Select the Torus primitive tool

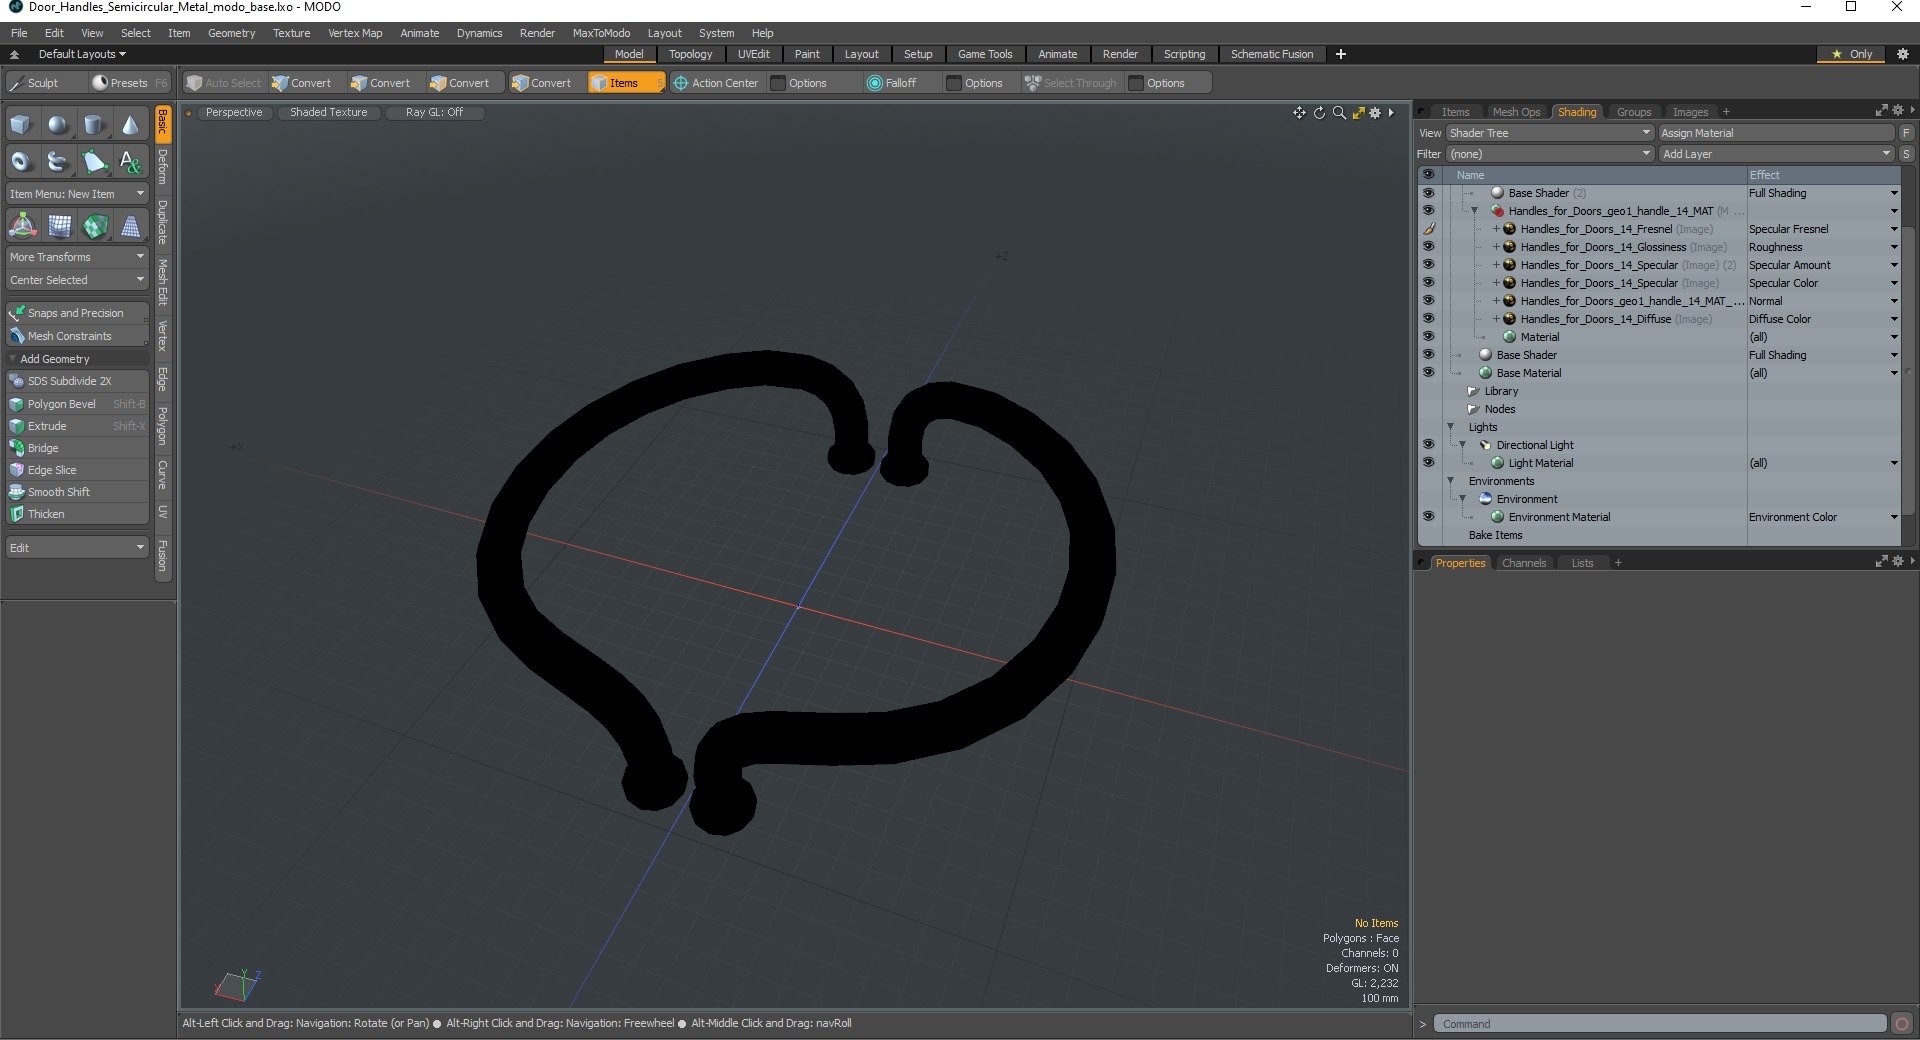[x=21, y=161]
